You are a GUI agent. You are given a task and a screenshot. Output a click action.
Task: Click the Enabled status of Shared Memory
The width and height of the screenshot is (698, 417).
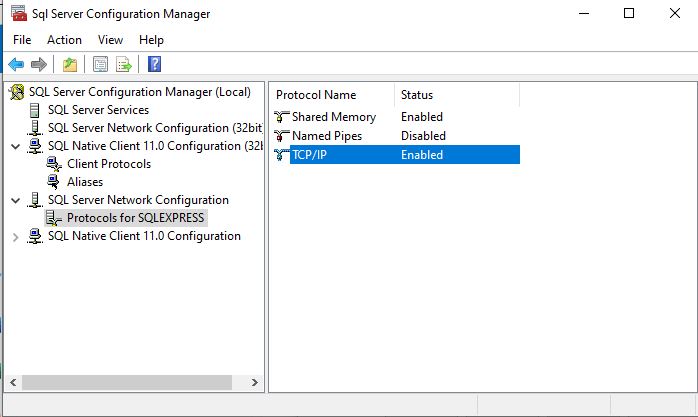[x=422, y=117]
